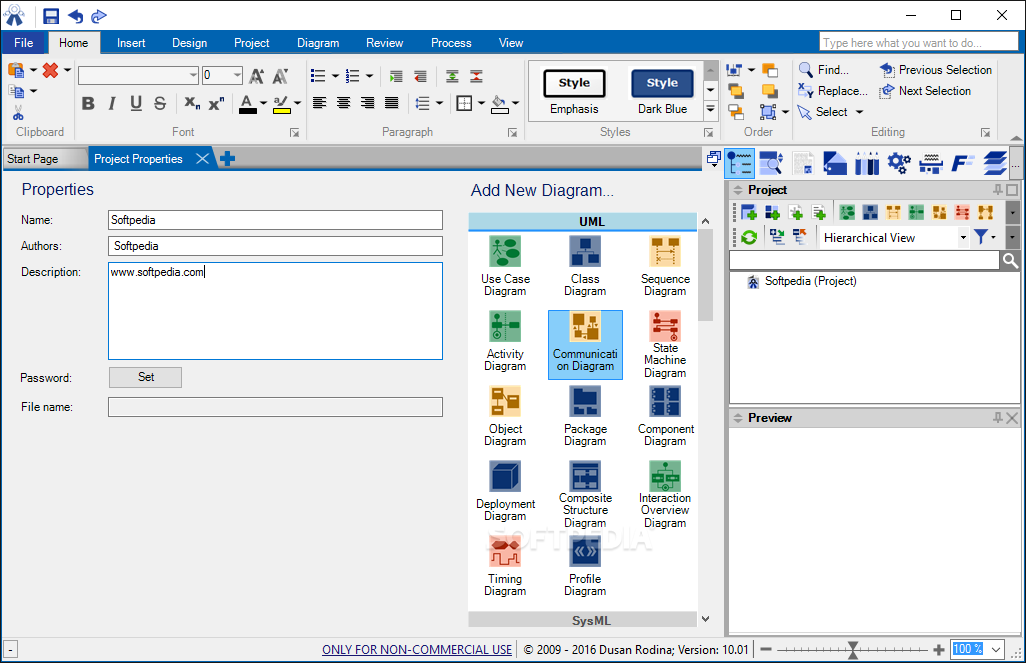Image resolution: width=1026 pixels, height=663 pixels.
Task: Select the Package Diagram icon
Action: pyautogui.click(x=585, y=401)
